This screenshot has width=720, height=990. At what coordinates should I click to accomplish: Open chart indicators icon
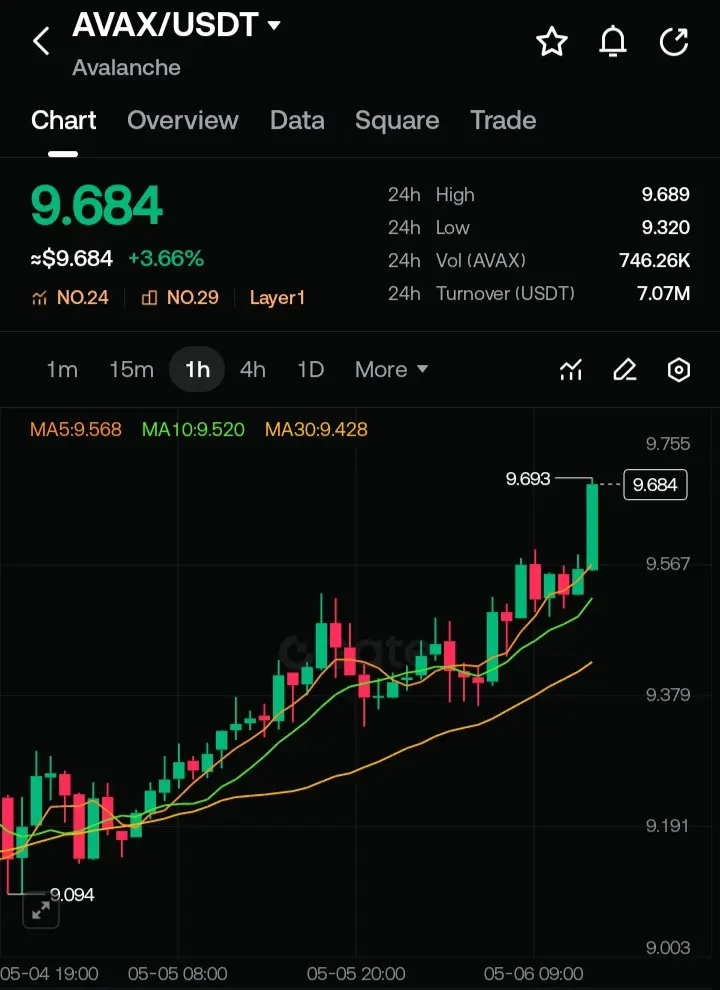pyautogui.click(x=570, y=369)
